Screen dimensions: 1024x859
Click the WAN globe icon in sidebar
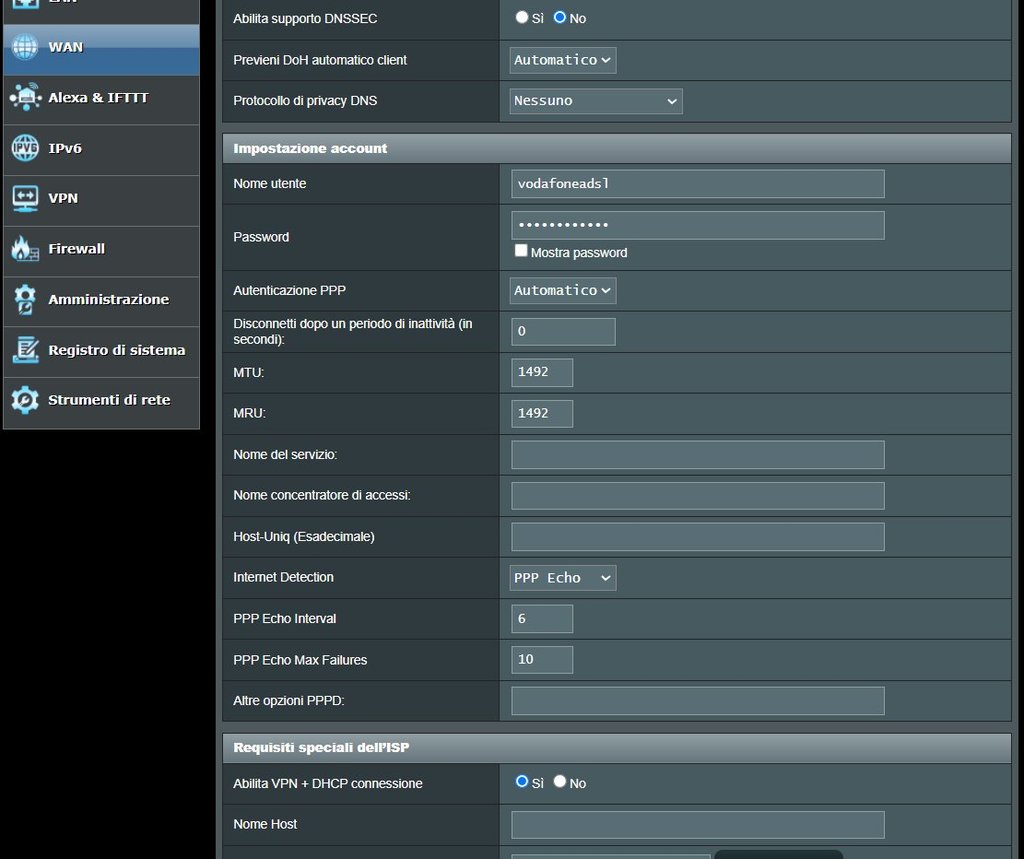25,47
